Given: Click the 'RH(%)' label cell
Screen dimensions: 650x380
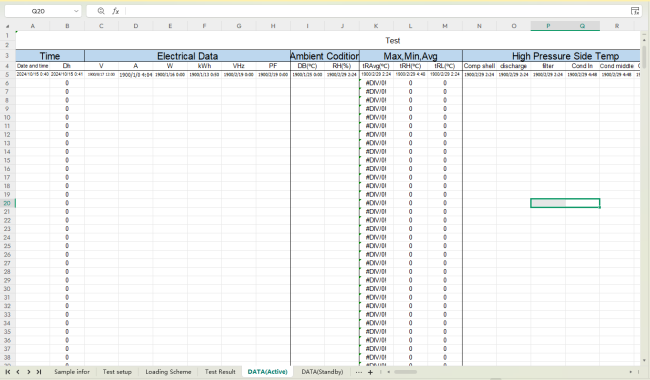Looking at the screenshot, I should [342, 66].
